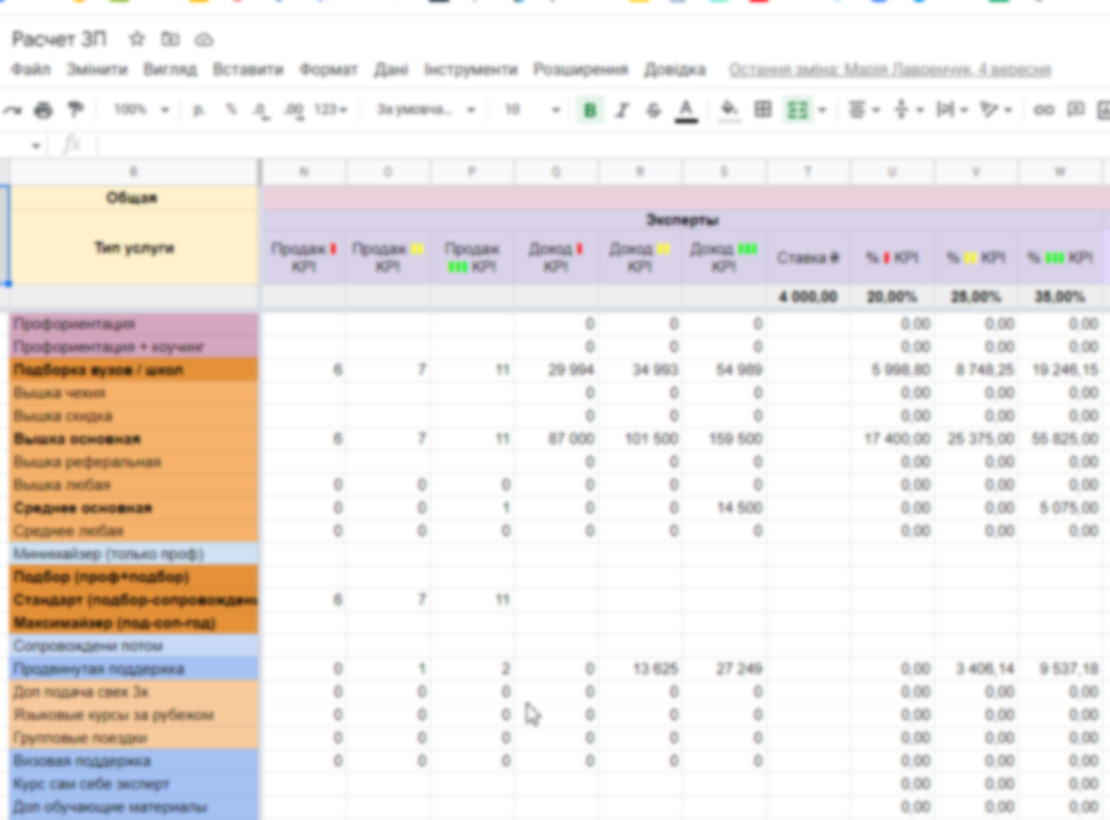Select the Минимайзер (только проф) cell
Screen dimensions: 1110x820
(x=134, y=554)
